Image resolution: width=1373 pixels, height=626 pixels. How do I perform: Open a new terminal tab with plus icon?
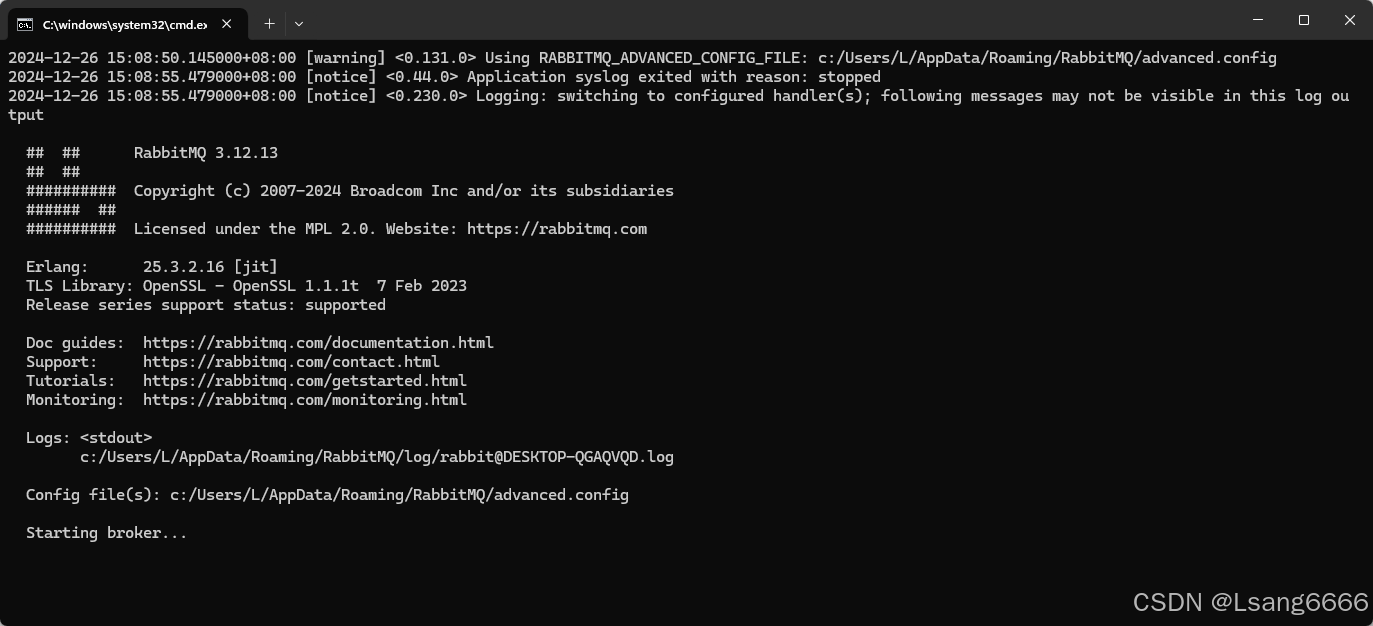pos(269,23)
